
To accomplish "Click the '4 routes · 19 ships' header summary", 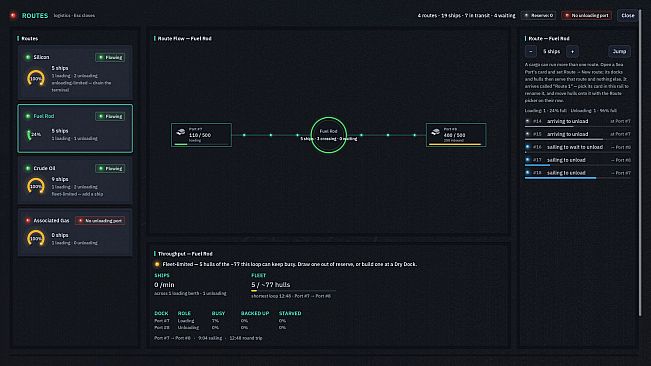I will pyautogui.click(x=466, y=15).
